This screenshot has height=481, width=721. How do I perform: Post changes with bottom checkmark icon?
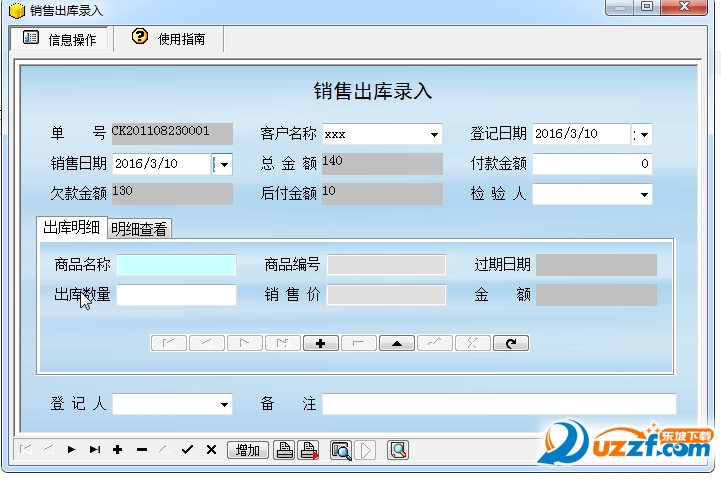(x=187, y=449)
